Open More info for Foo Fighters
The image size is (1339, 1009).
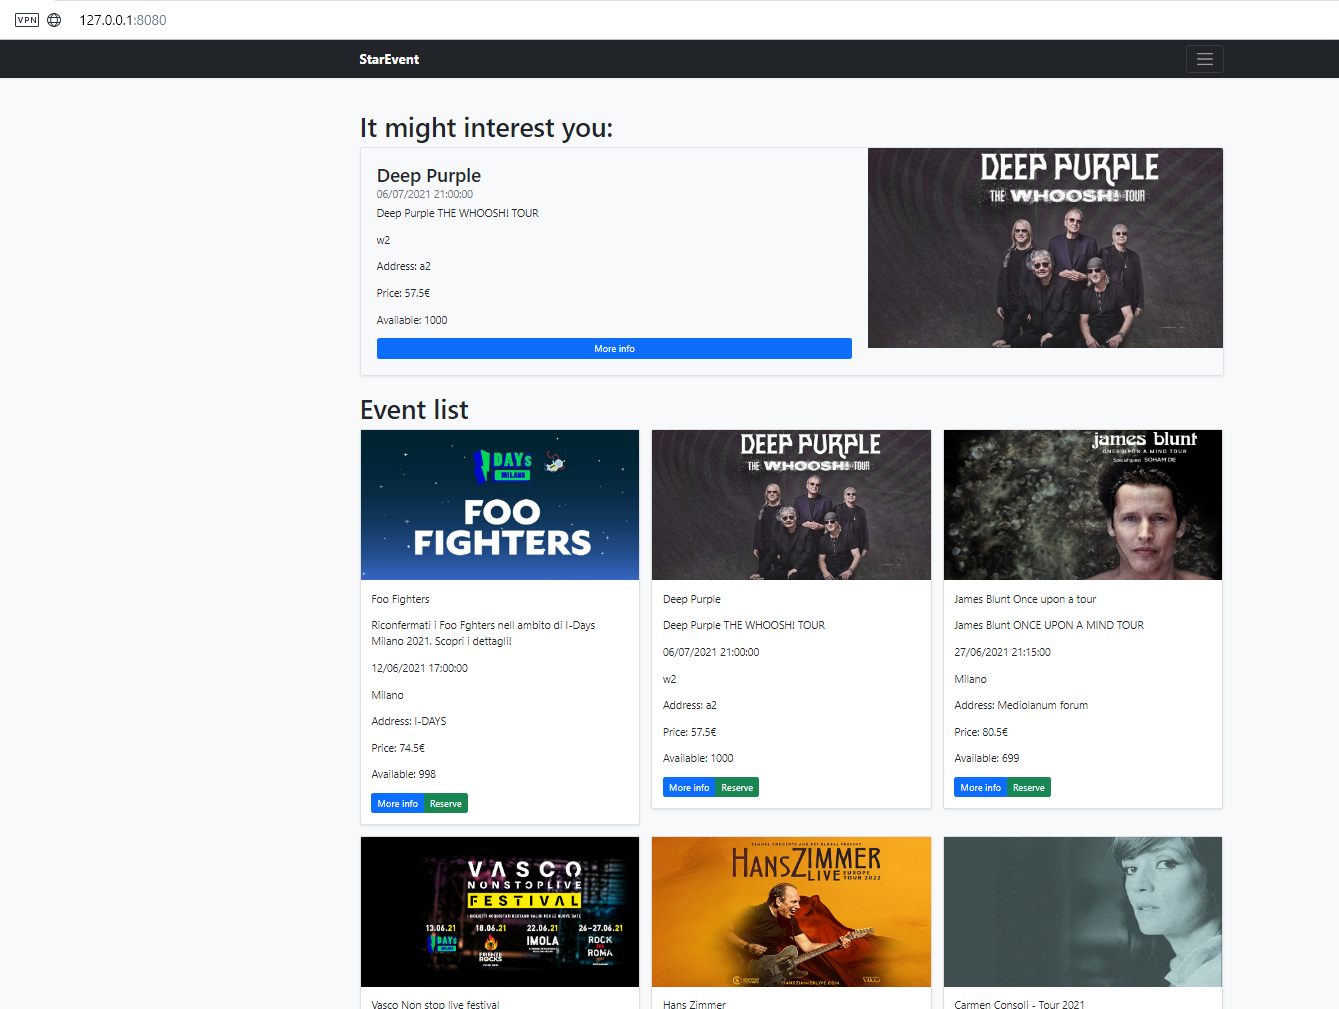click(x=397, y=804)
